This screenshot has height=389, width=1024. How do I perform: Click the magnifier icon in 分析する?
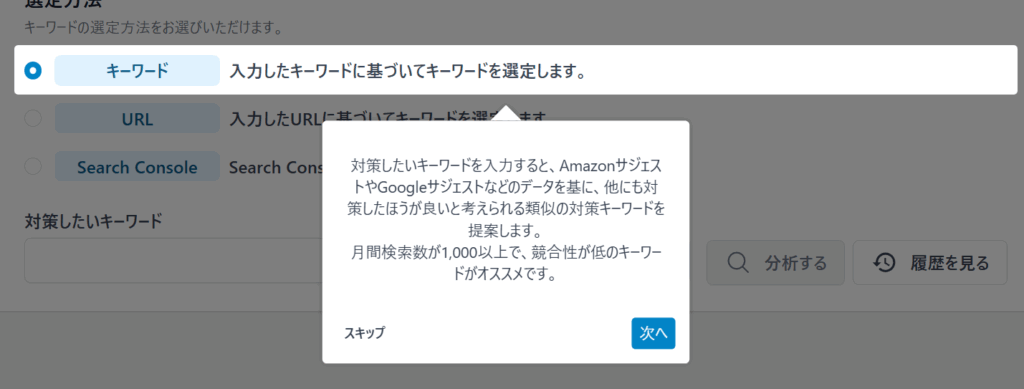tap(737, 263)
